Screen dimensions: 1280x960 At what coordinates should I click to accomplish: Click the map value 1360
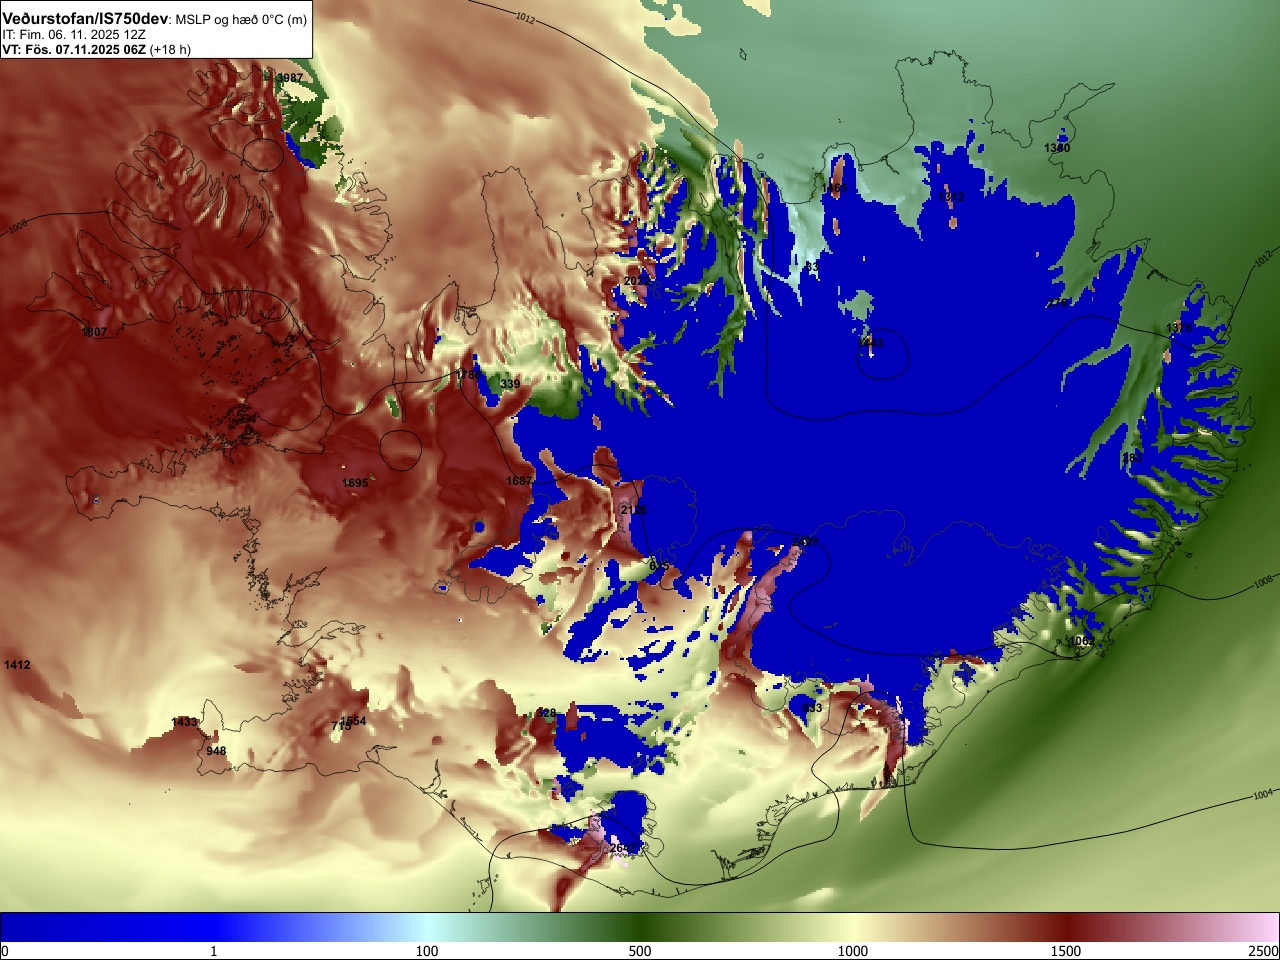(x=1057, y=148)
